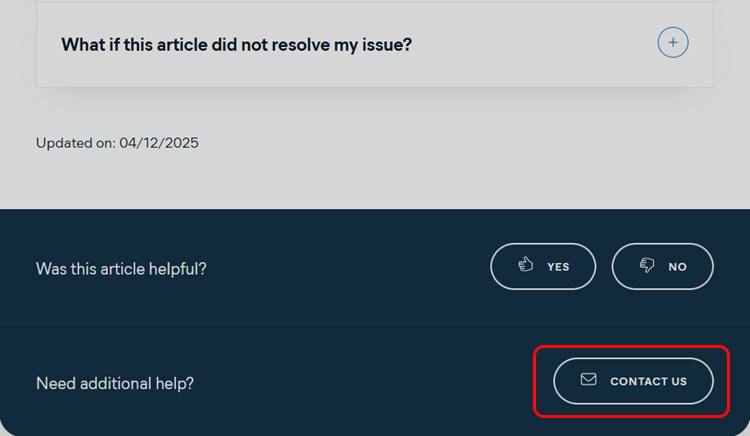The height and width of the screenshot is (436, 750).
Task: Click the thumbs-up icon
Action: point(526,266)
